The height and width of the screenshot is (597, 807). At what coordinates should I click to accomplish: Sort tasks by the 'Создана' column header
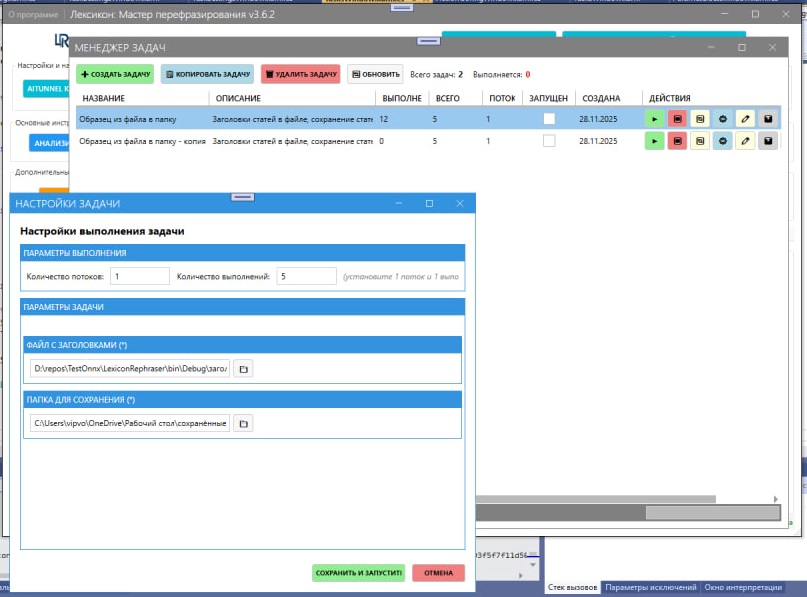pos(601,98)
